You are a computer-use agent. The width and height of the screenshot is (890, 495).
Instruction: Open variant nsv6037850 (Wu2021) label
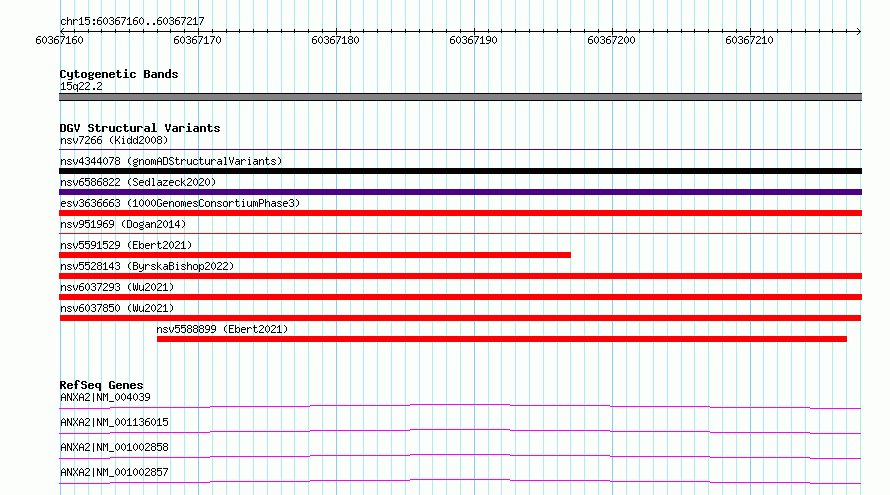117,308
